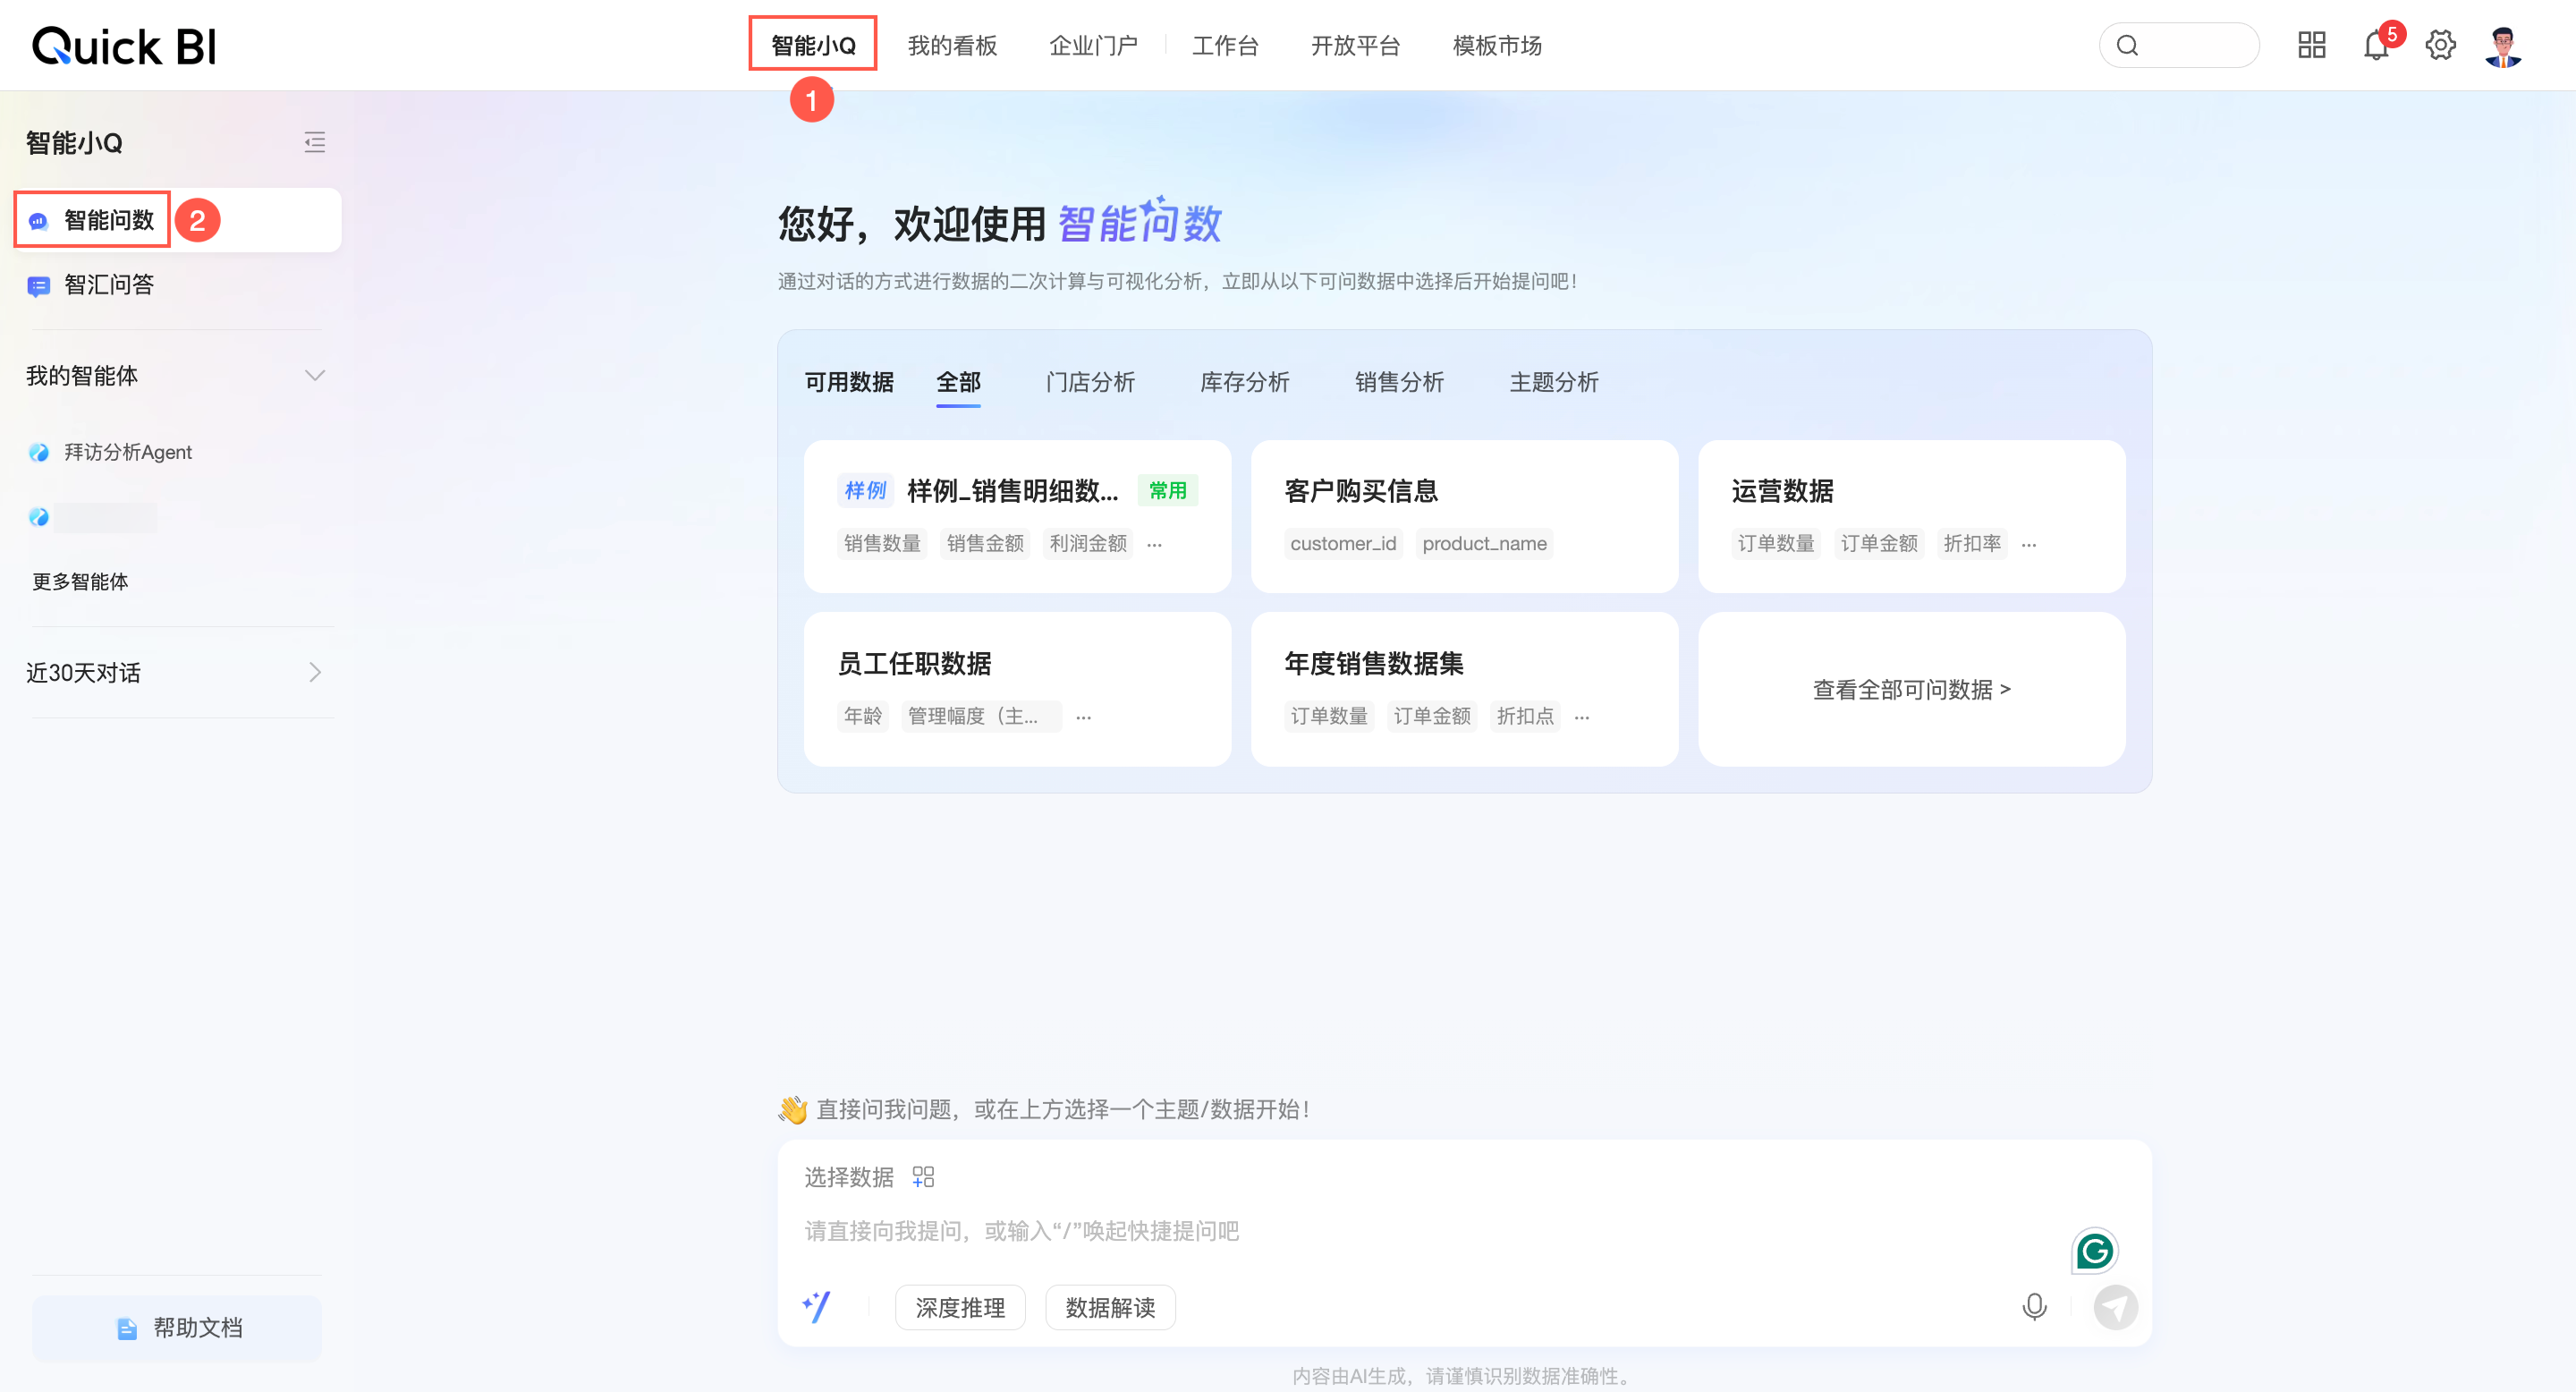Open 企业门户 navigation tab
Viewport: 2576px width, 1392px height.
(1093, 45)
